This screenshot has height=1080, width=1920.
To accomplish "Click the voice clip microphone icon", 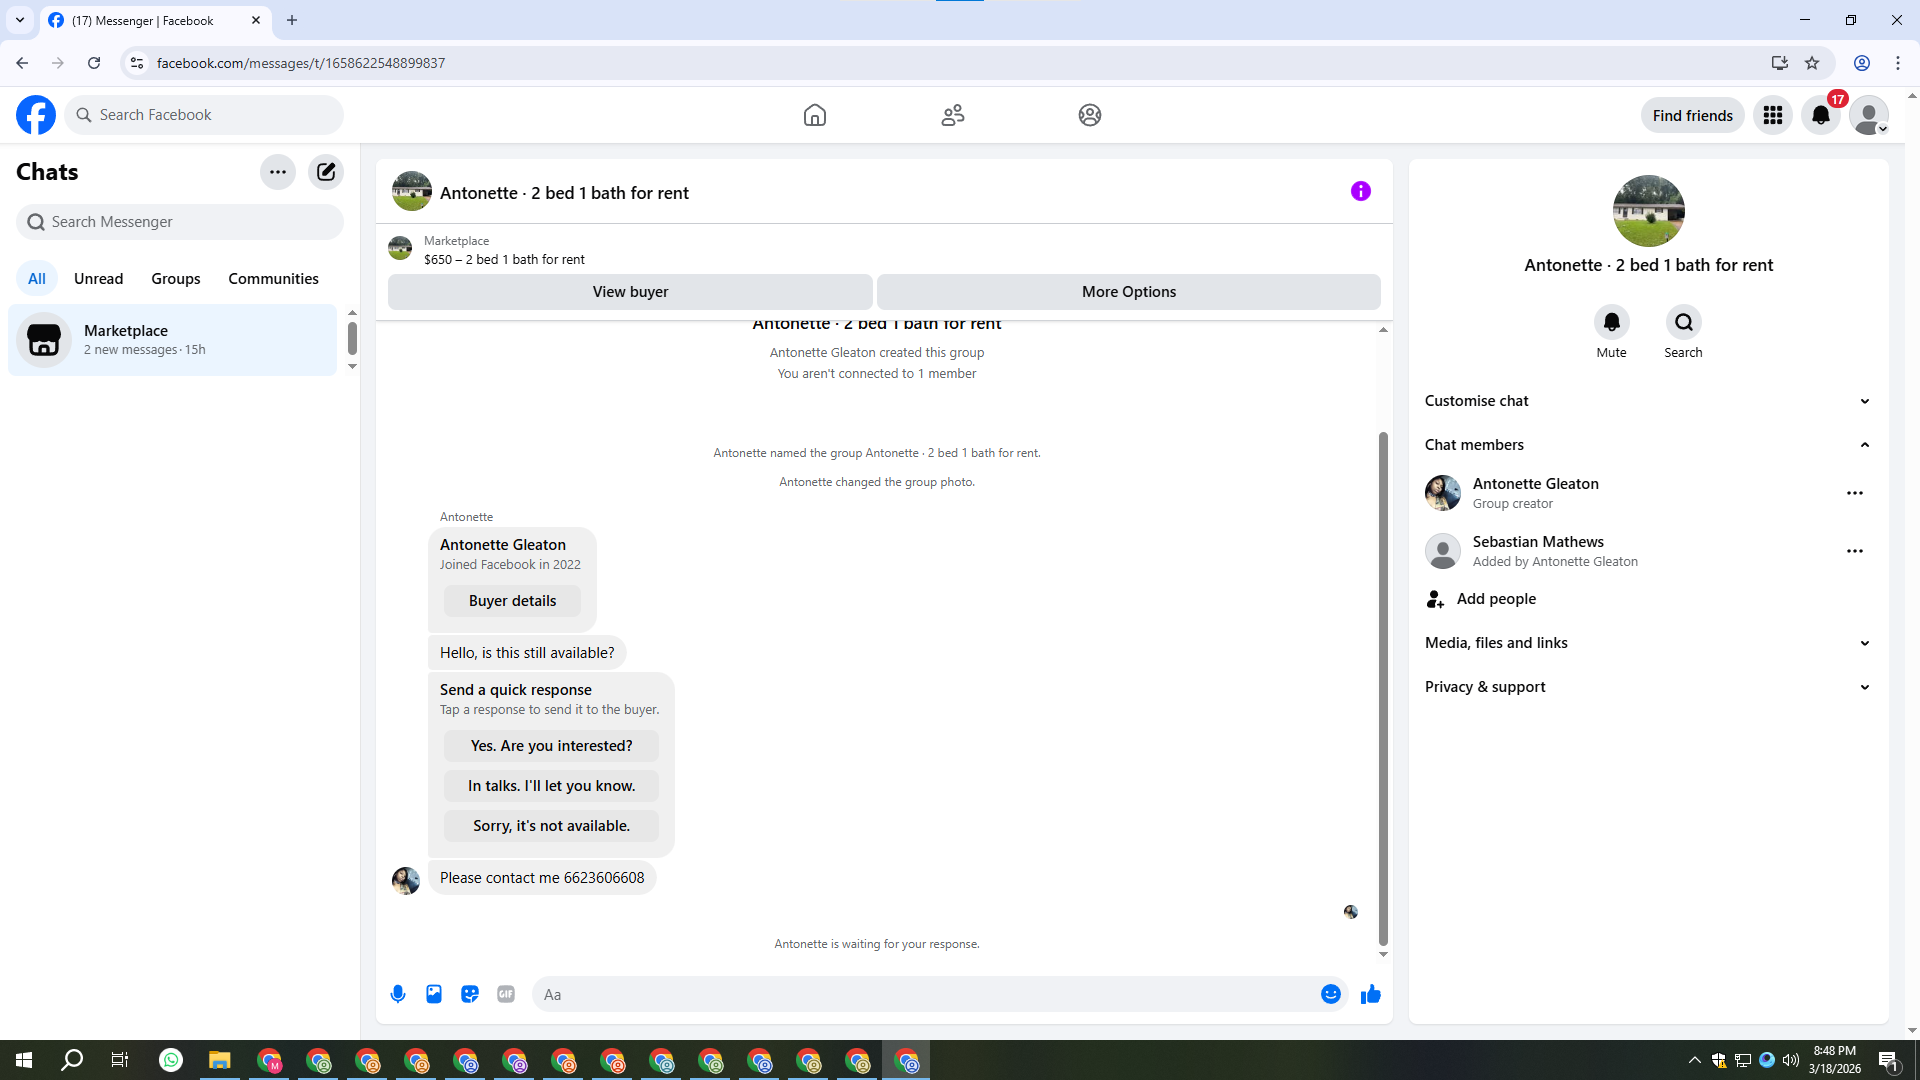I will coord(398,994).
